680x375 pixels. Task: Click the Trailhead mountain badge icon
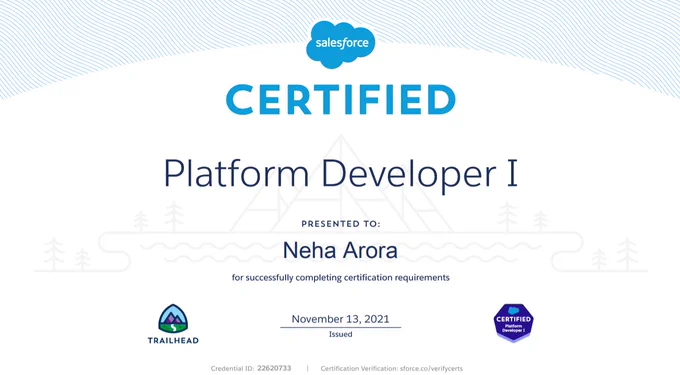tap(173, 319)
